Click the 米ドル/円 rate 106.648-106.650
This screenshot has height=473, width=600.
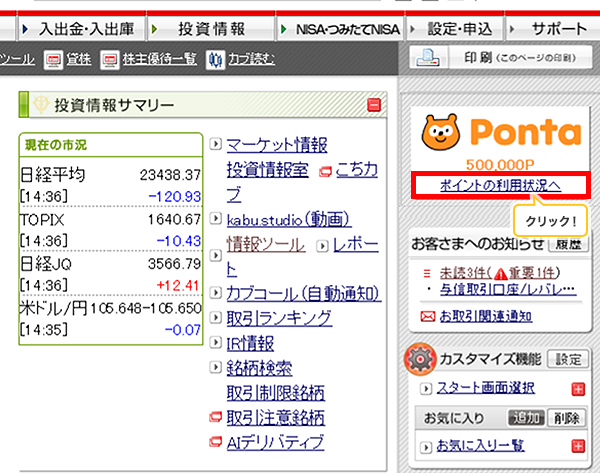point(146,308)
